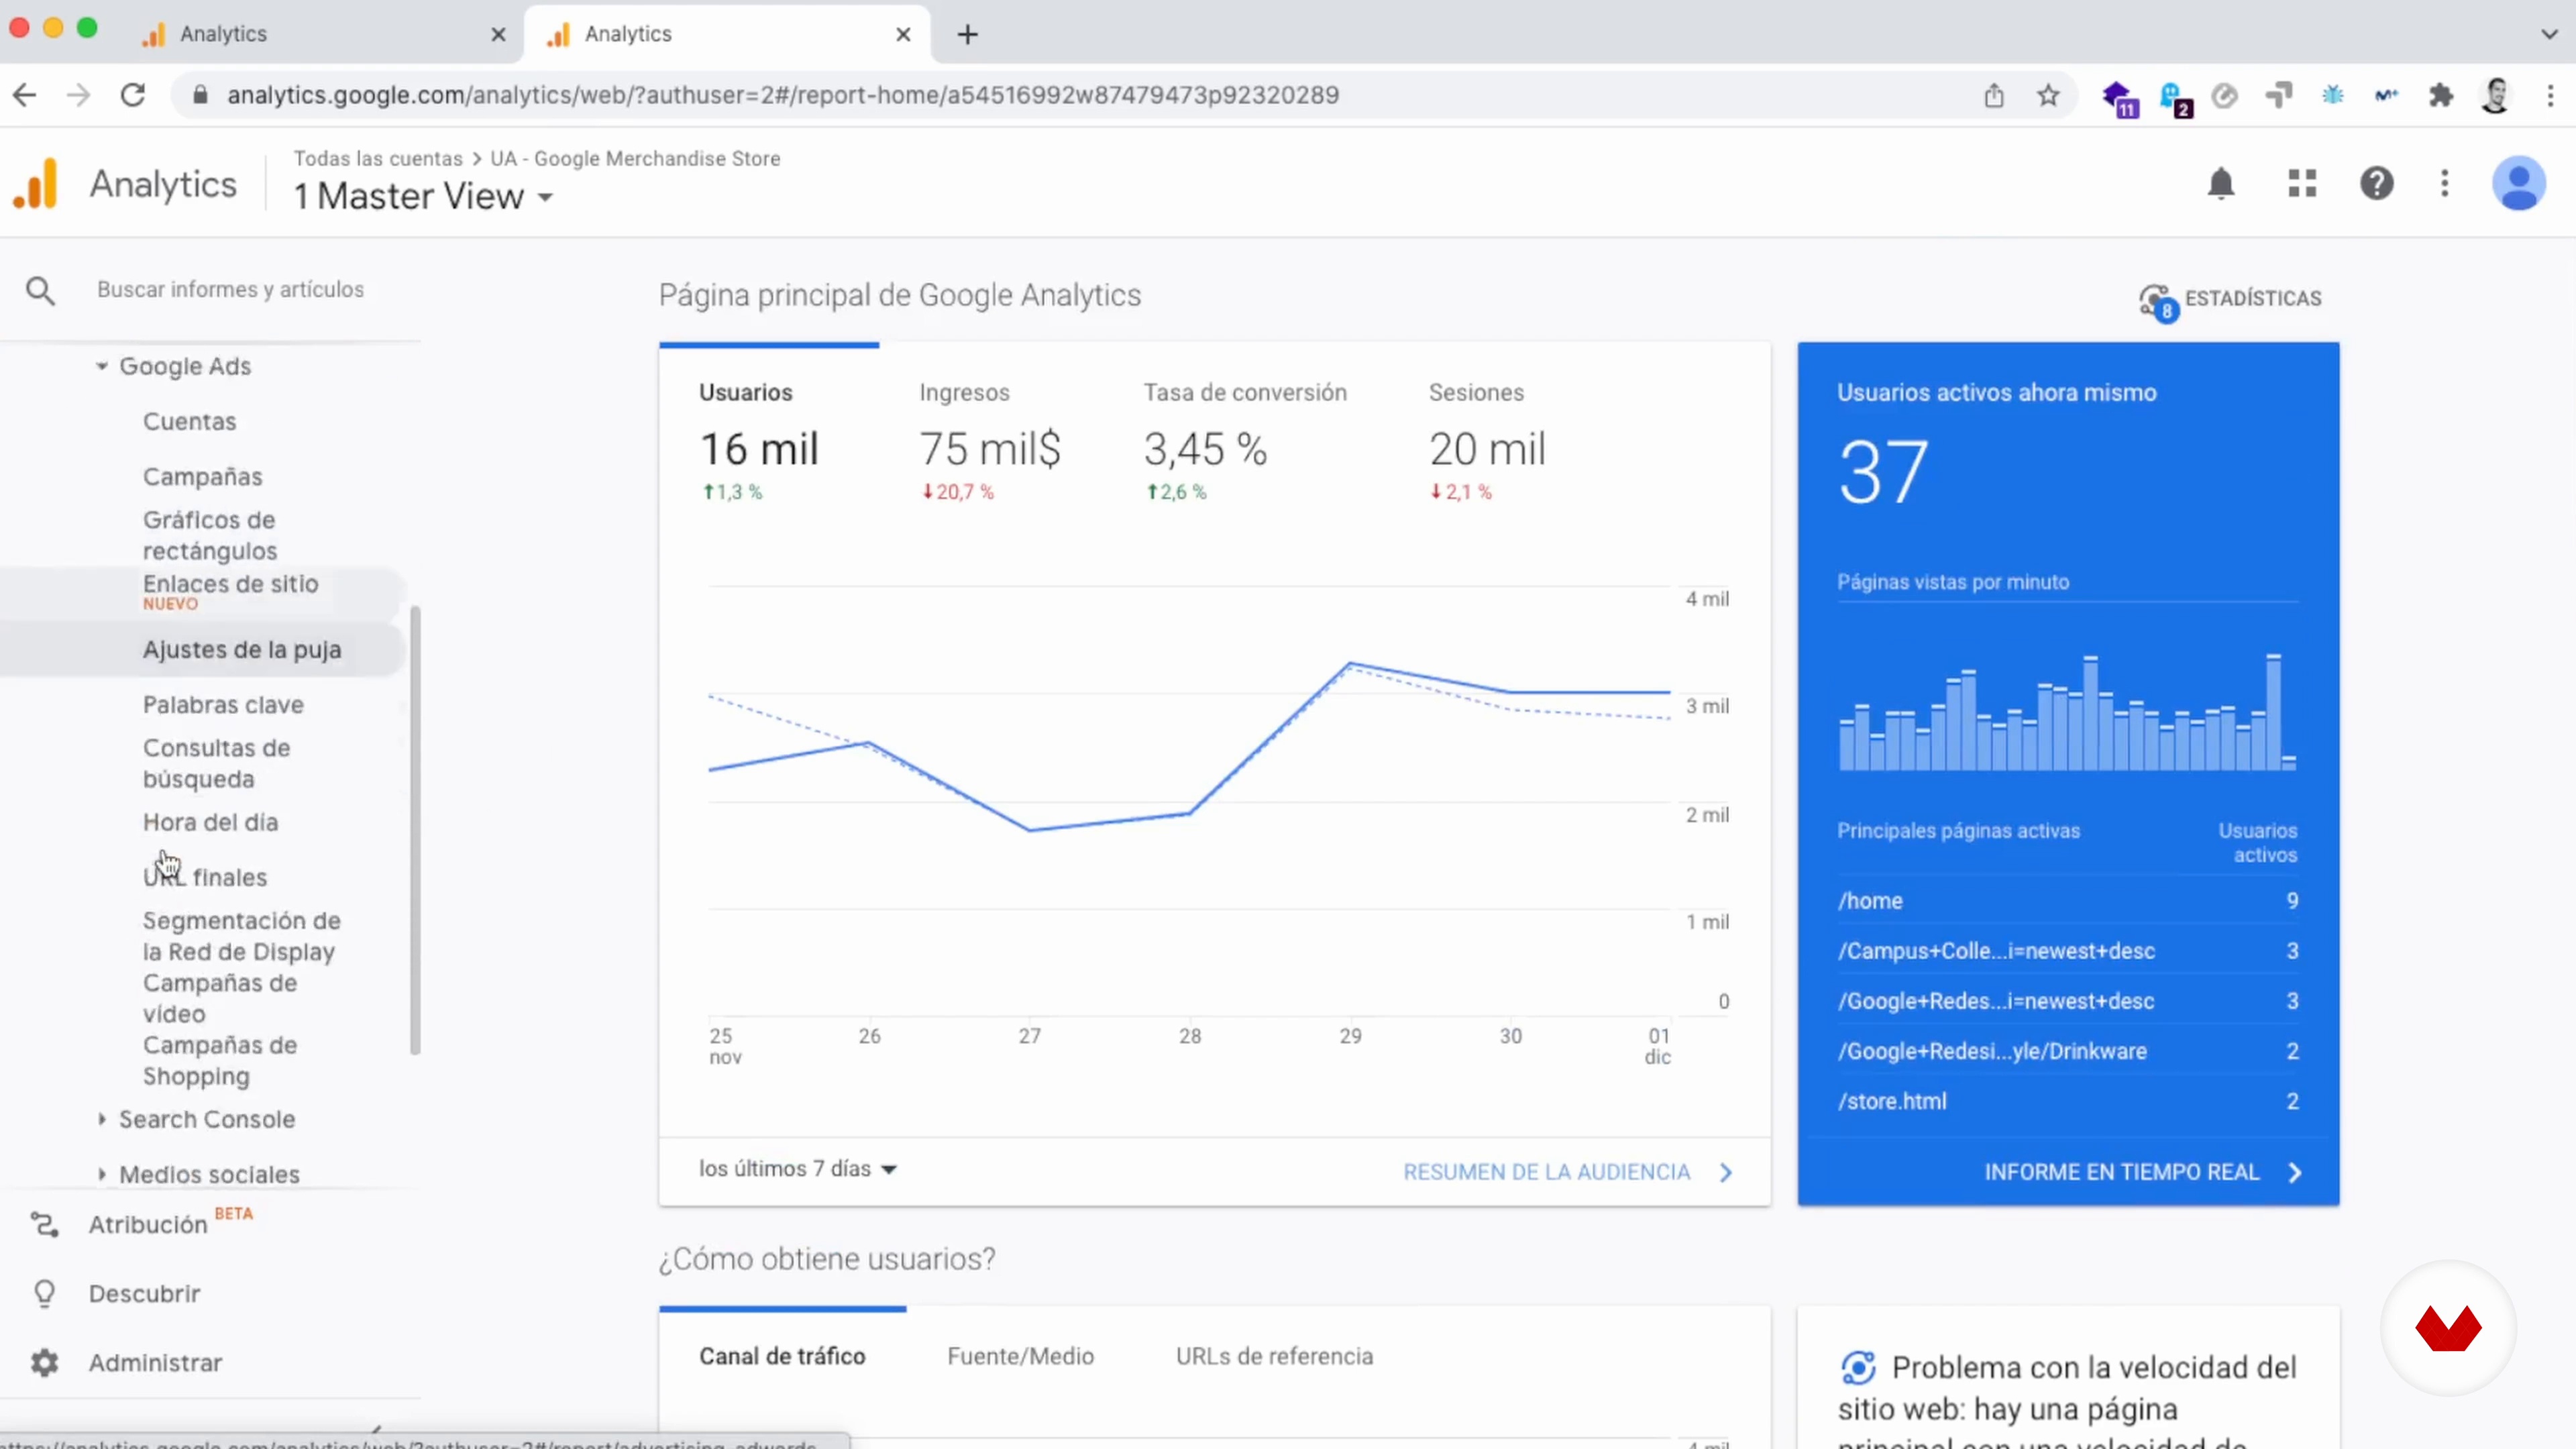2576x1449 pixels.
Task: Open the URL finales report
Action: point(204,877)
